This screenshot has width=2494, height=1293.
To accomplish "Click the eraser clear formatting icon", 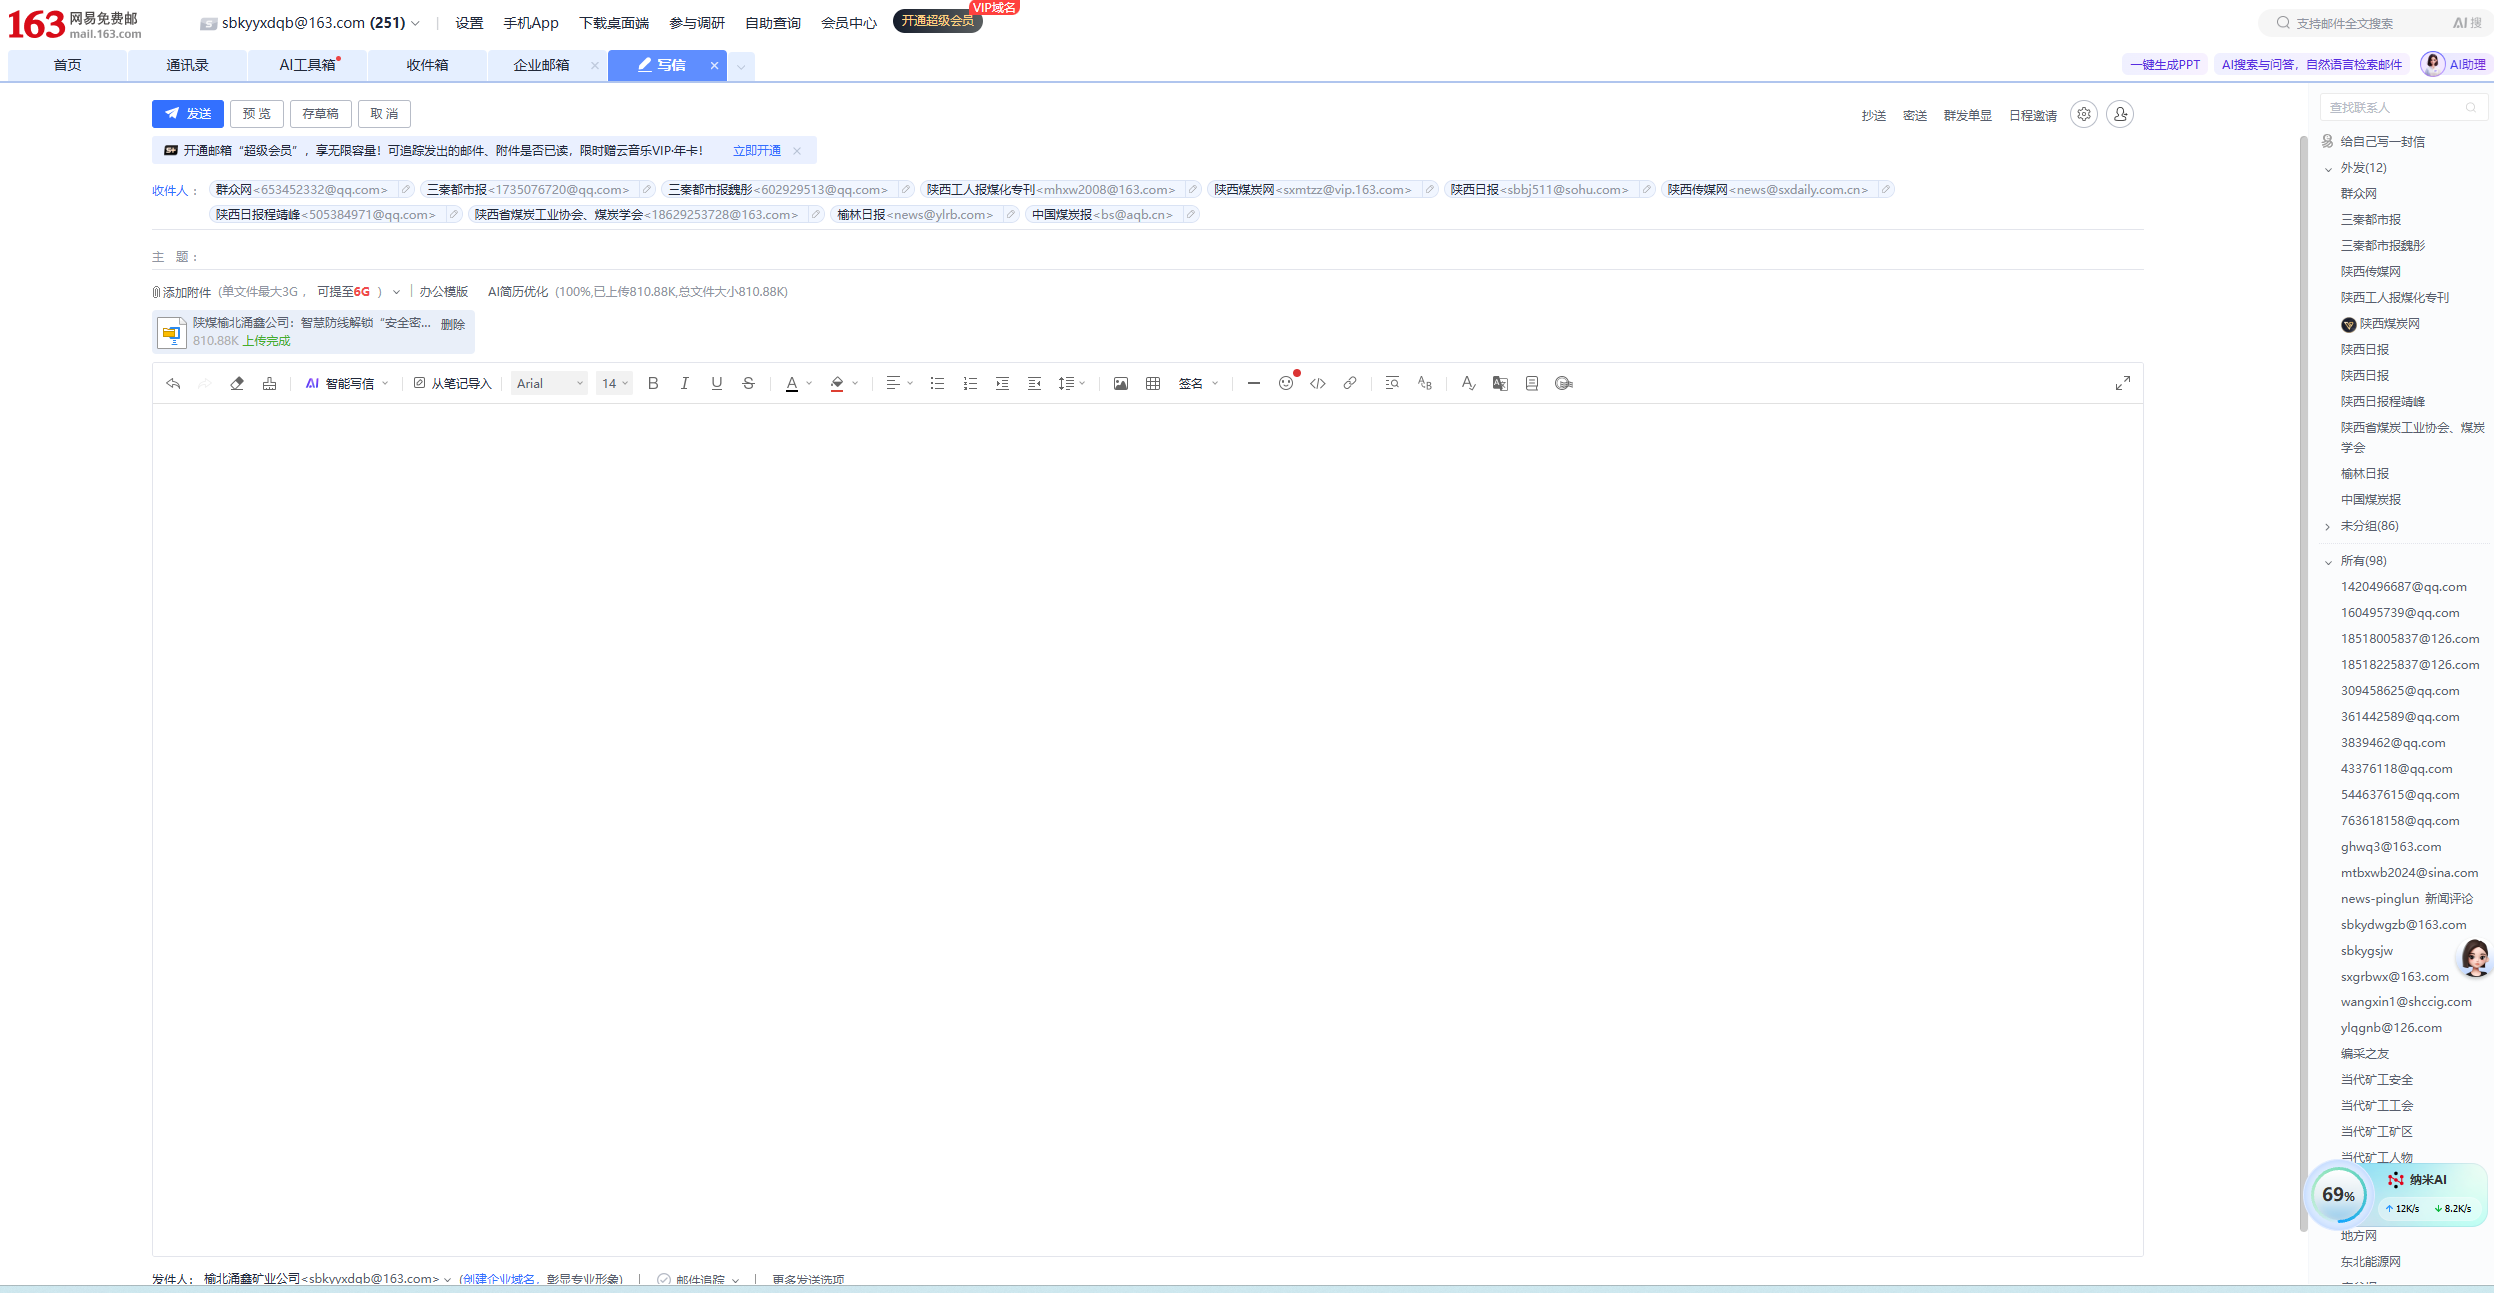I will (237, 384).
